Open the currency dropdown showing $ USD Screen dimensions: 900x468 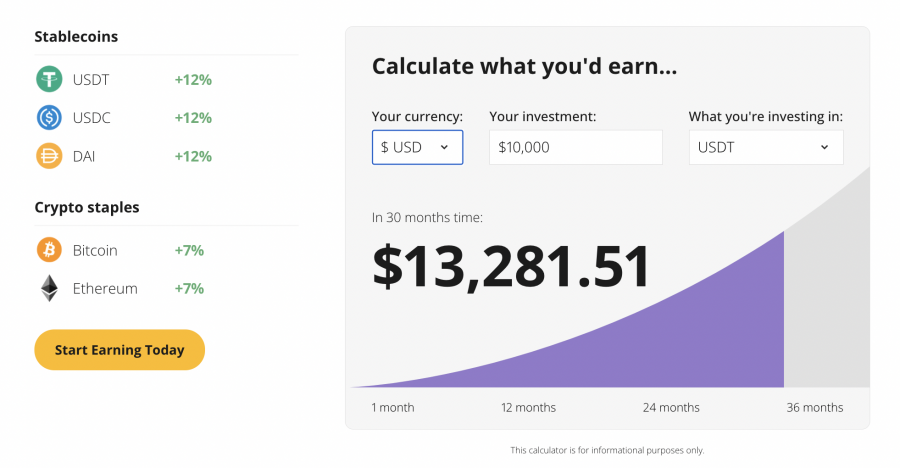417,147
